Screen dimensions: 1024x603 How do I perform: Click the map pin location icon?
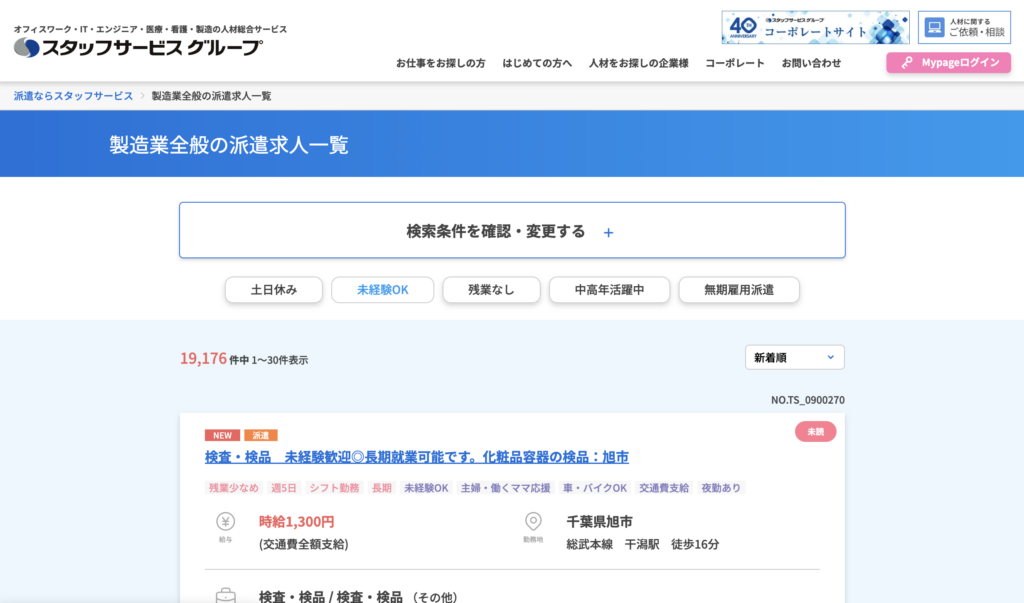(533, 521)
